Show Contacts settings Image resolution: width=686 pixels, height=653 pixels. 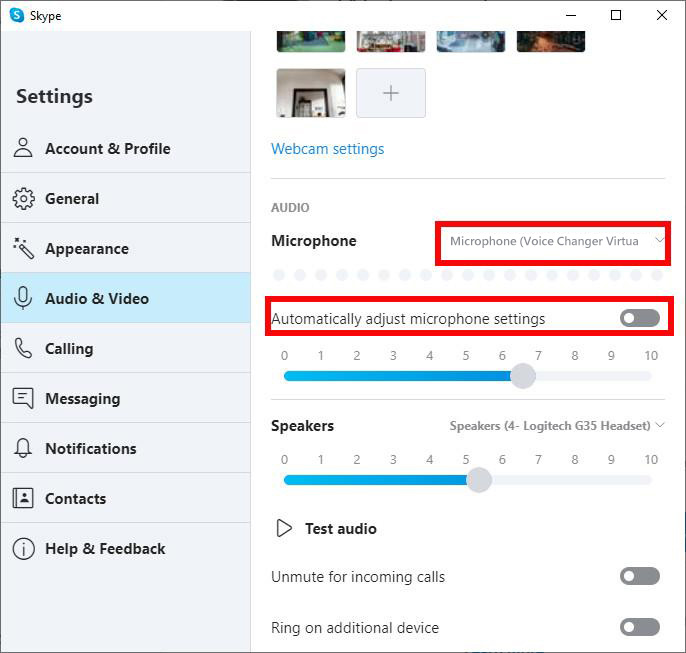(126, 498)
